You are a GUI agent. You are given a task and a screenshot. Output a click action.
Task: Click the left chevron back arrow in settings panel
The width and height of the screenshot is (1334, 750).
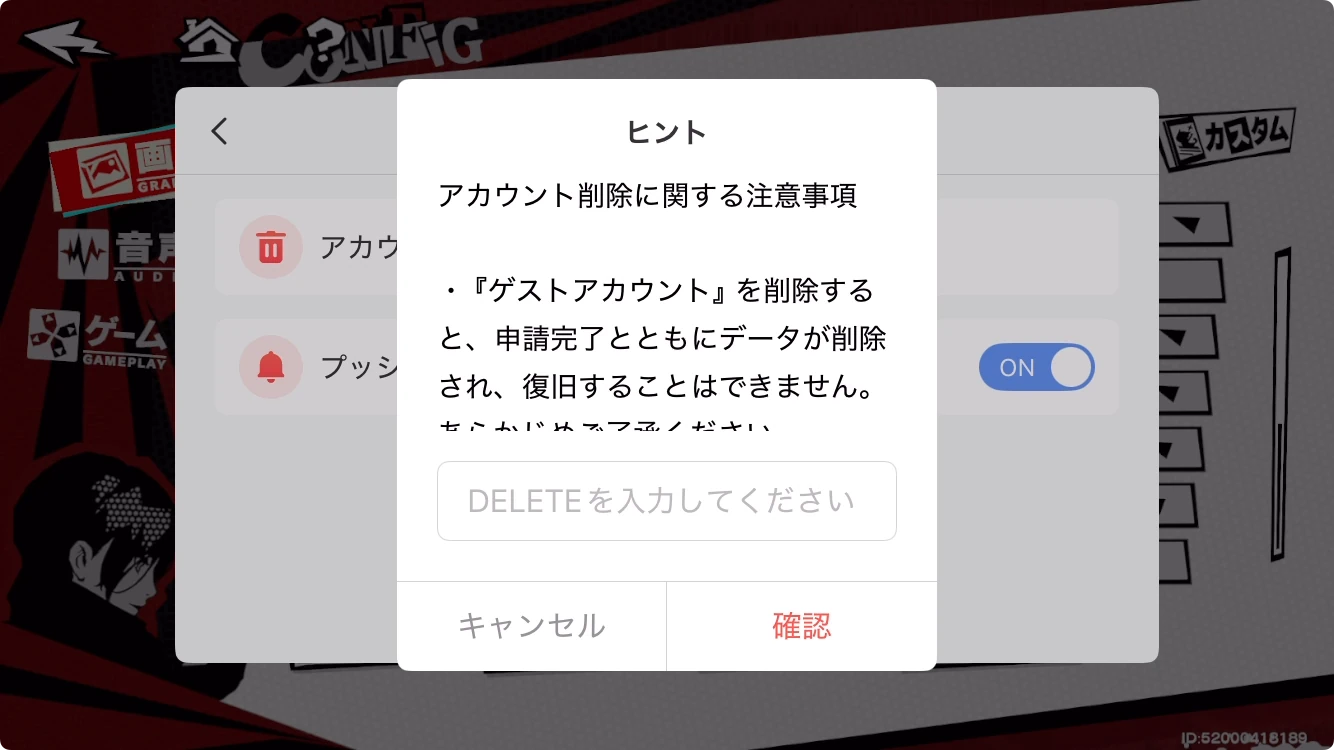tap(220, 131)
